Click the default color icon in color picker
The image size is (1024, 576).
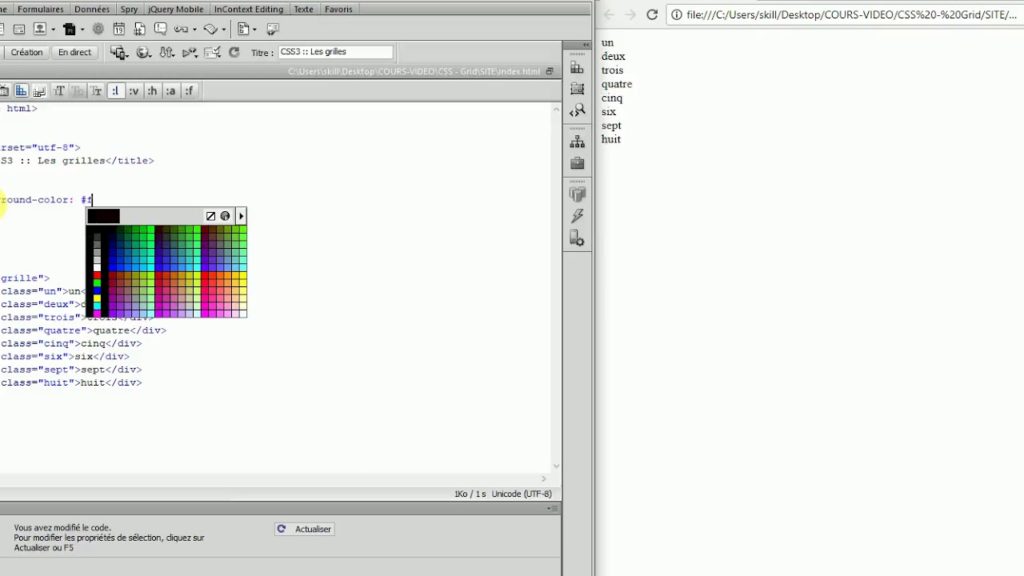(211, 216)
